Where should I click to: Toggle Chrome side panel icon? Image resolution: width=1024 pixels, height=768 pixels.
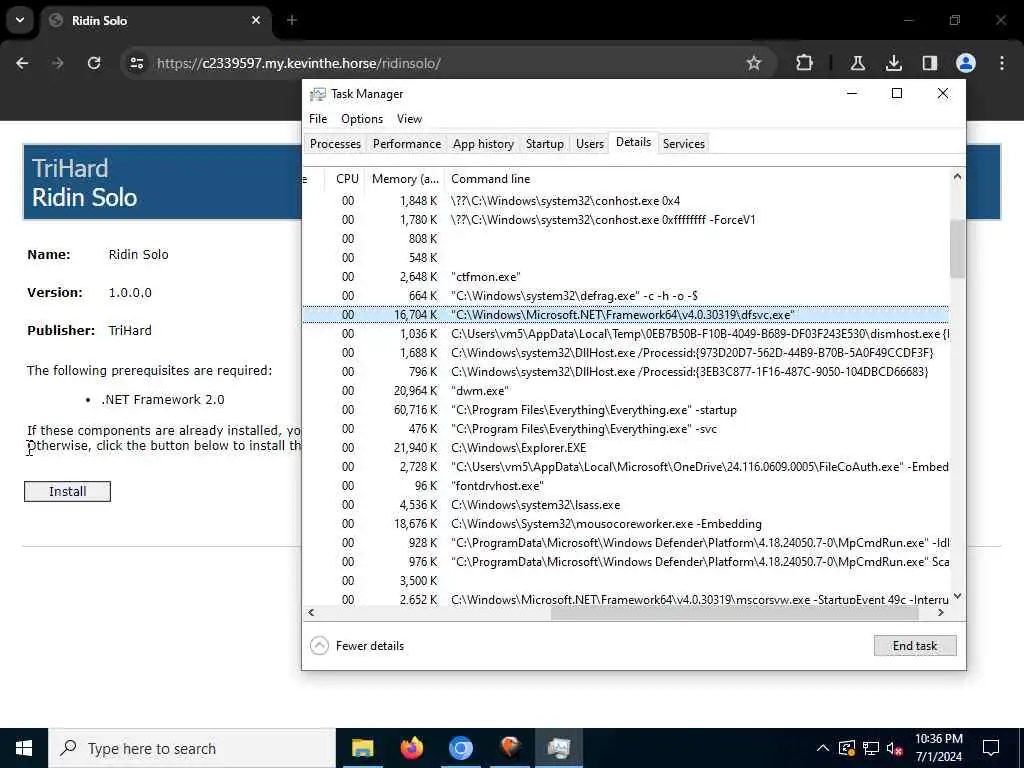[x=929, y=63]
